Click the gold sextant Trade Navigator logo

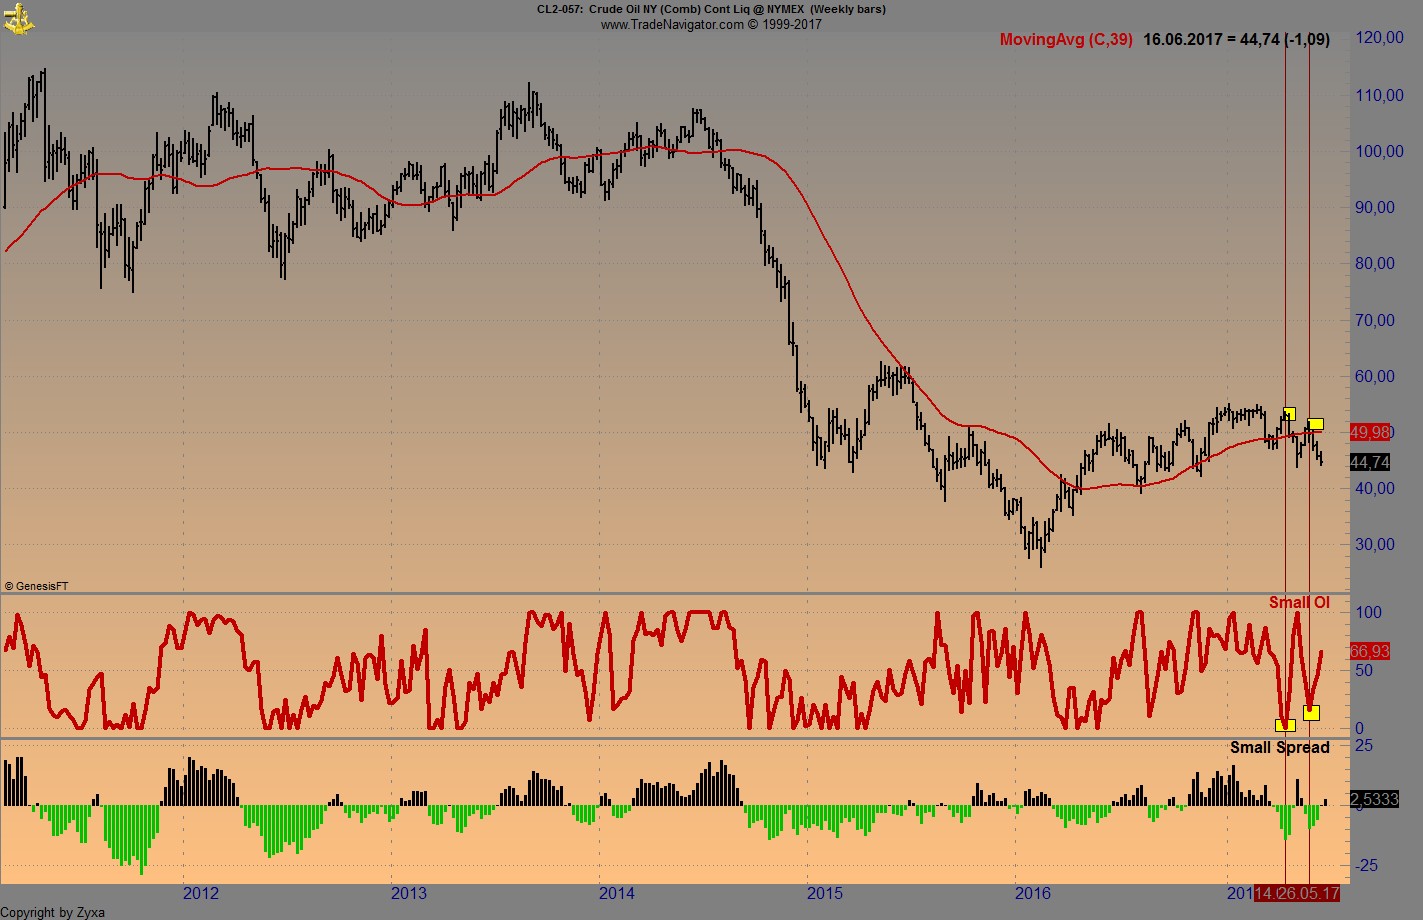click(19, 18)
